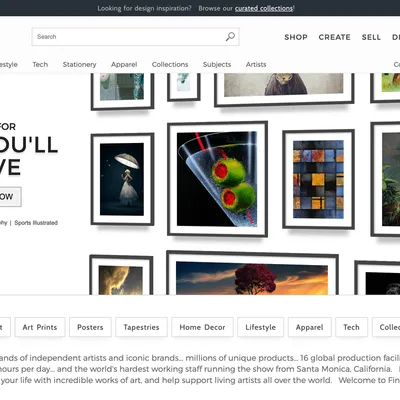Click the Tapestries button
The height and width of the screenshot is (400, 400).
[x=141, y=327]
